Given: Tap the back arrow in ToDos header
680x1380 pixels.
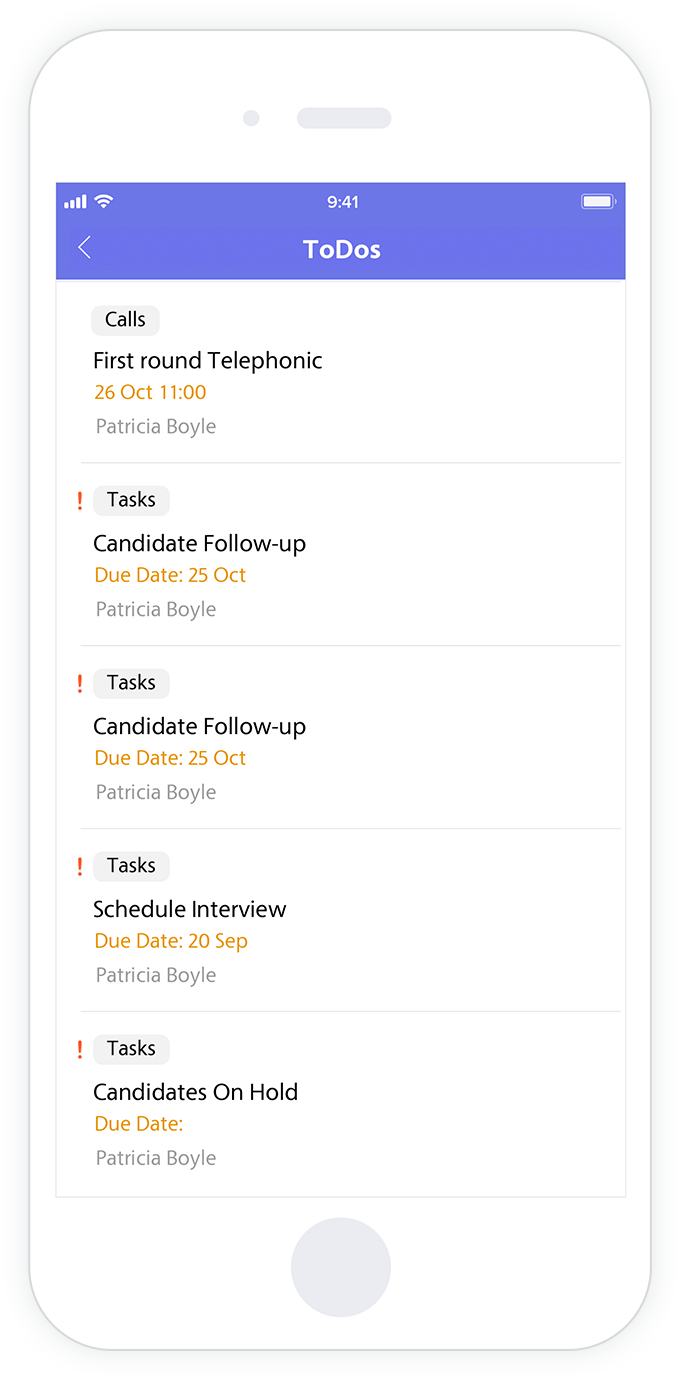Looking at the screenshot, I should [85, 248].
